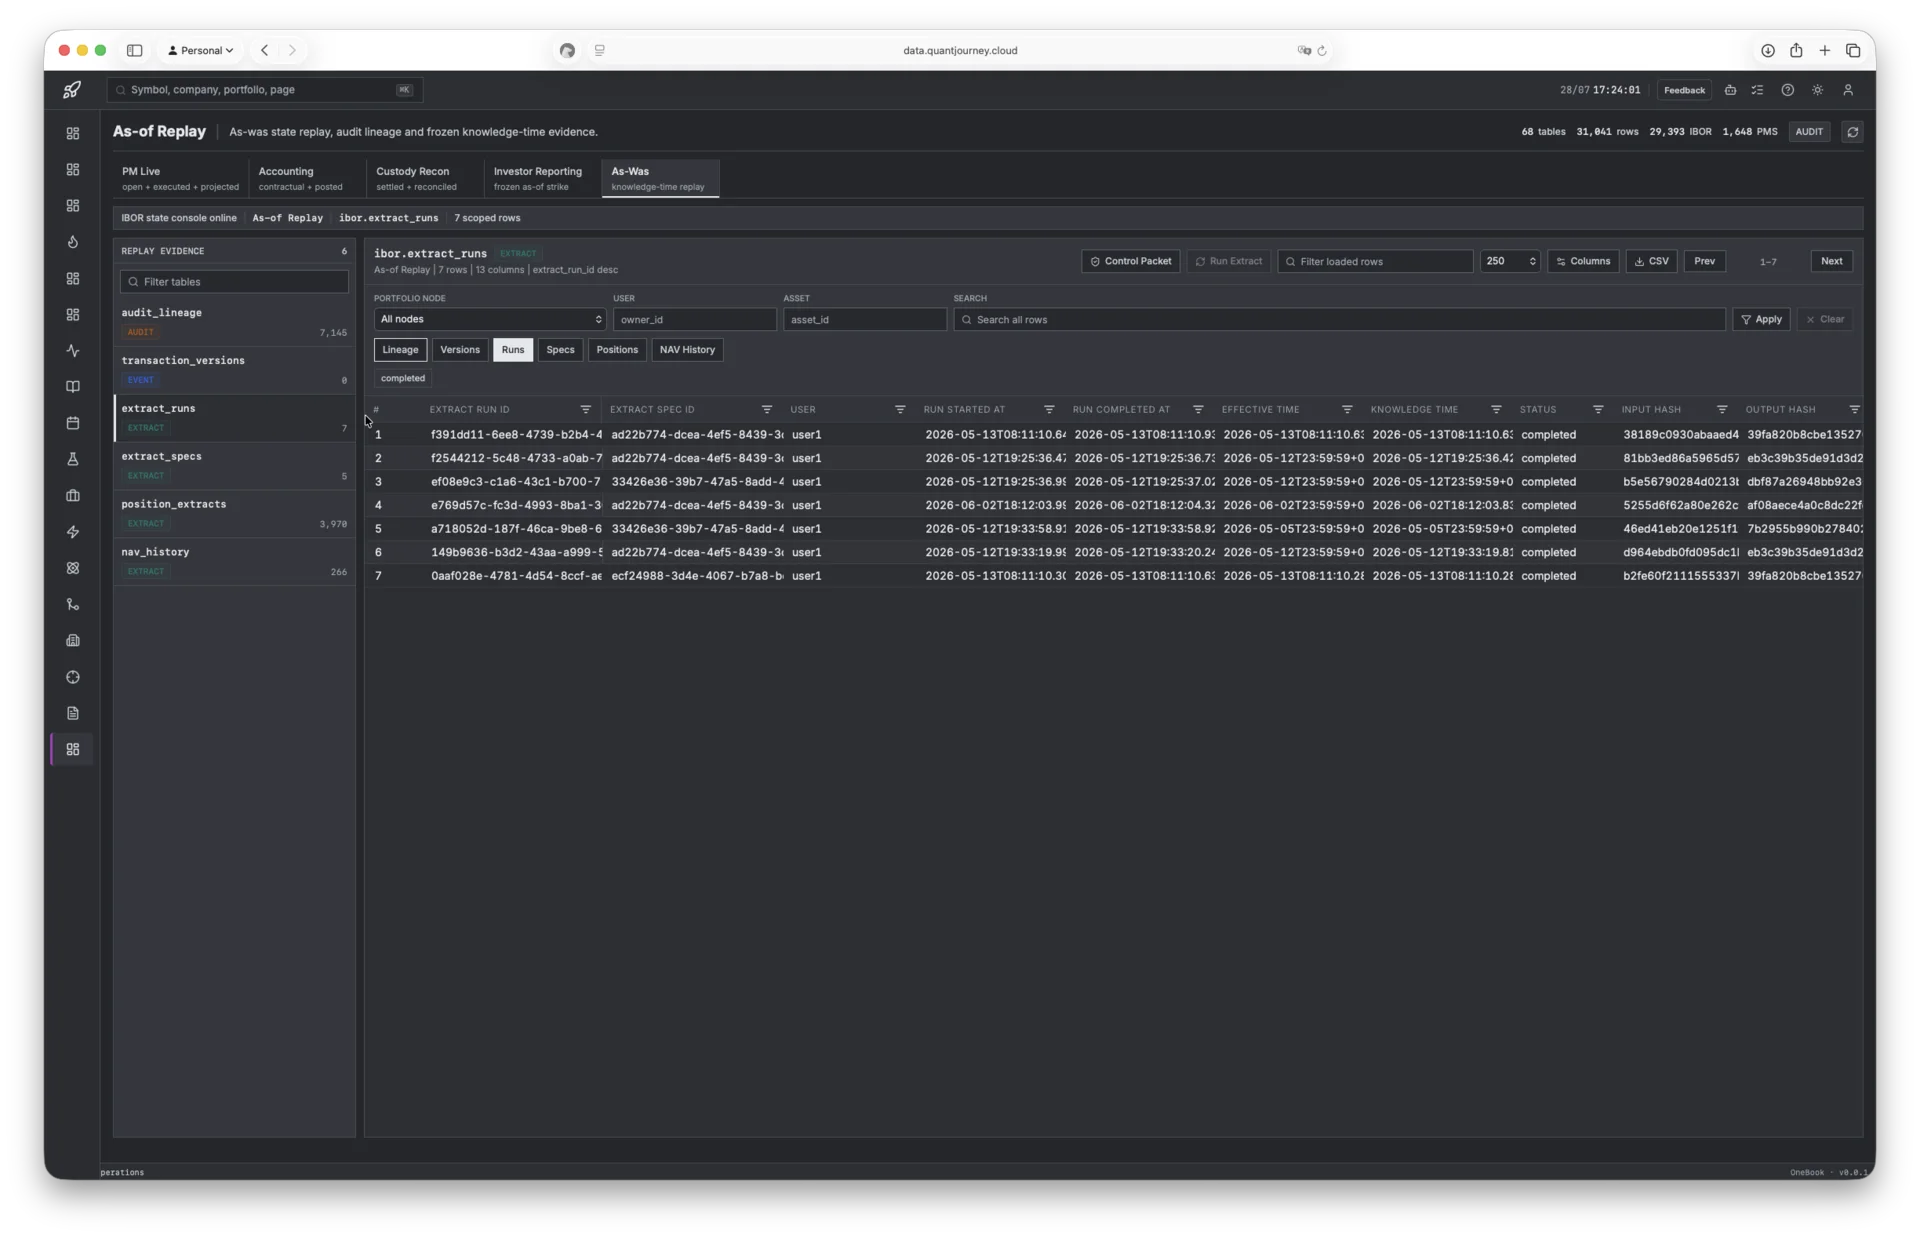Open the document icon in the sidebar
This screenshot has width=1920, height=1238.
(x=73, y=713)
